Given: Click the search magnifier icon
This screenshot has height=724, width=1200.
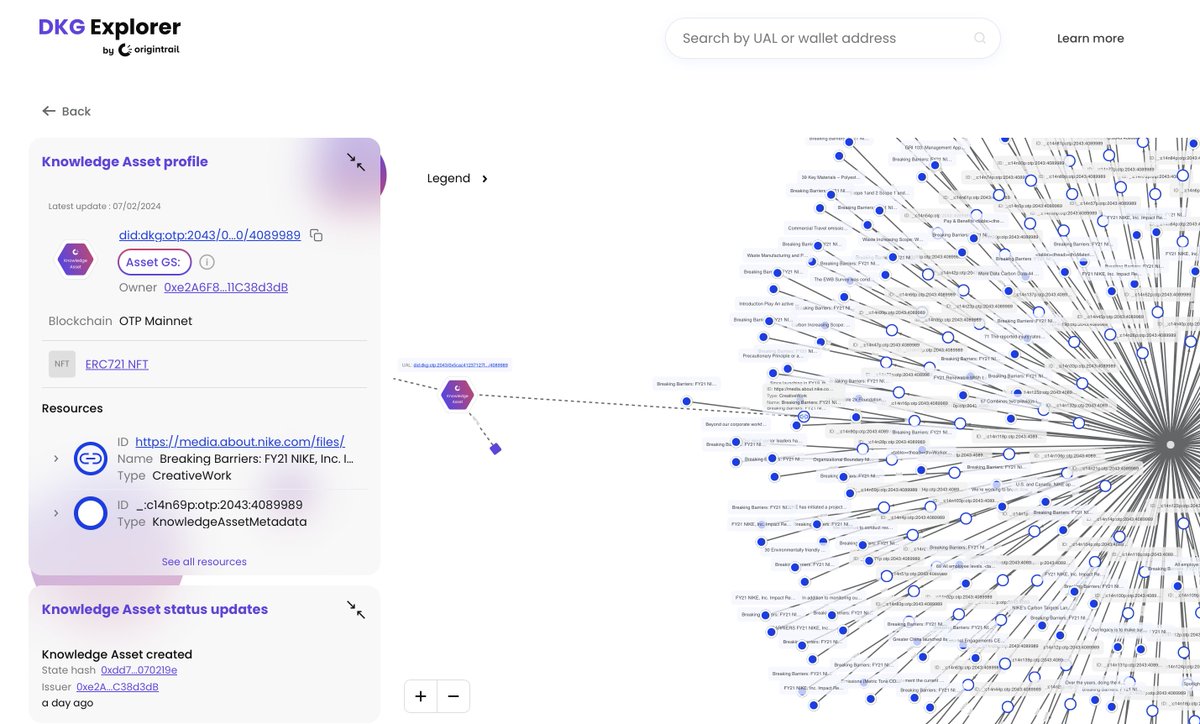Looking at the screenshot, I should [980, 38].
